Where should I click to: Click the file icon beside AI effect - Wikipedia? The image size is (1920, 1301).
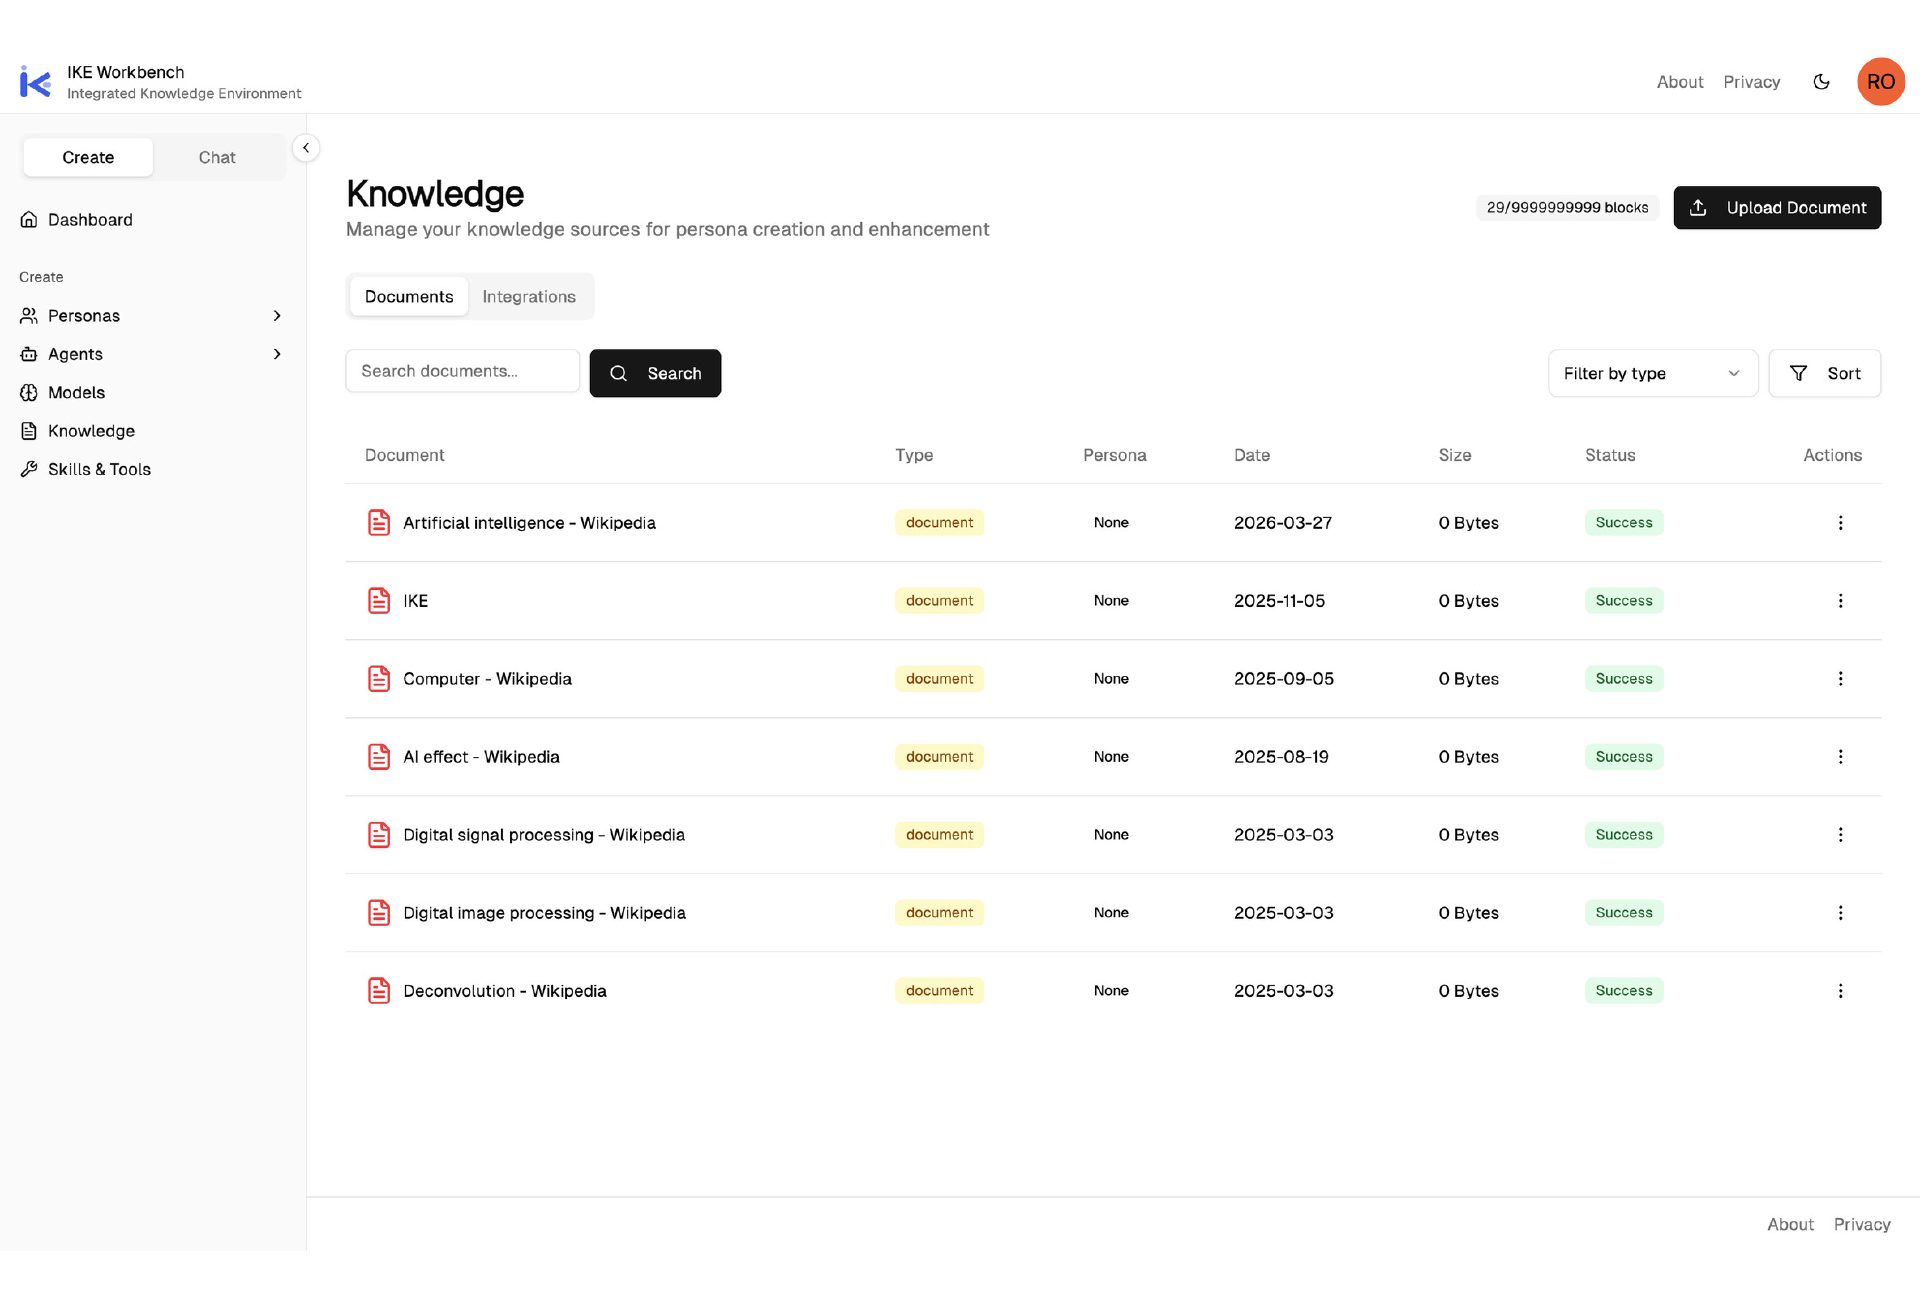379,757
